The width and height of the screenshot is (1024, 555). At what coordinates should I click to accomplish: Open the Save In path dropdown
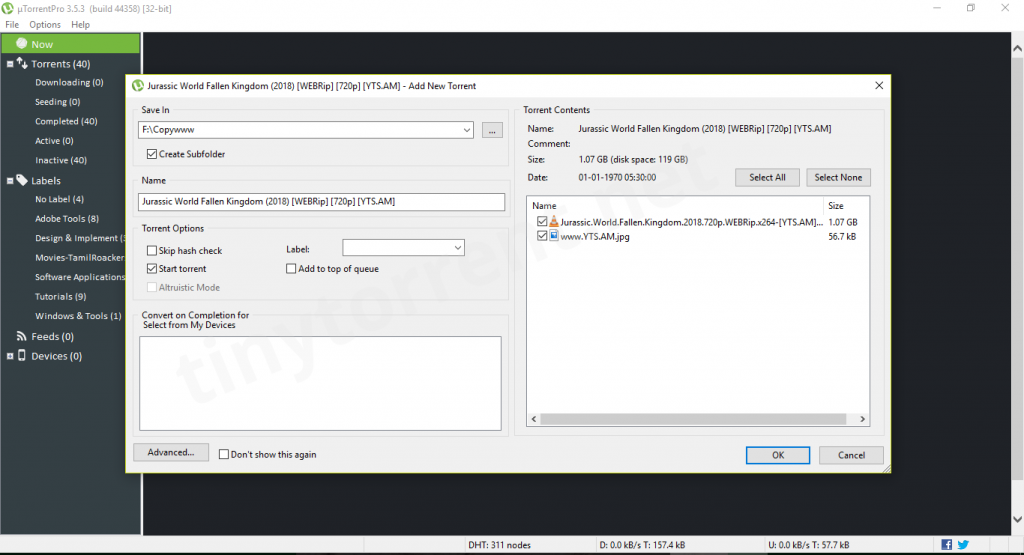tap(466, 130)
